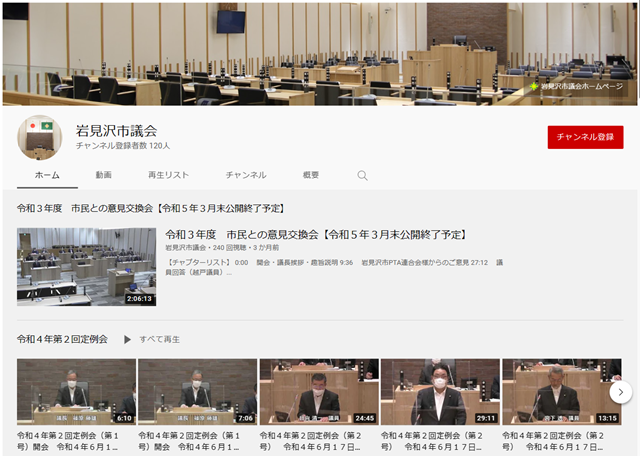Open the 市民との意見交換会 video title link
This screenshot has width=640, height=456.
[x=316, y=235]
